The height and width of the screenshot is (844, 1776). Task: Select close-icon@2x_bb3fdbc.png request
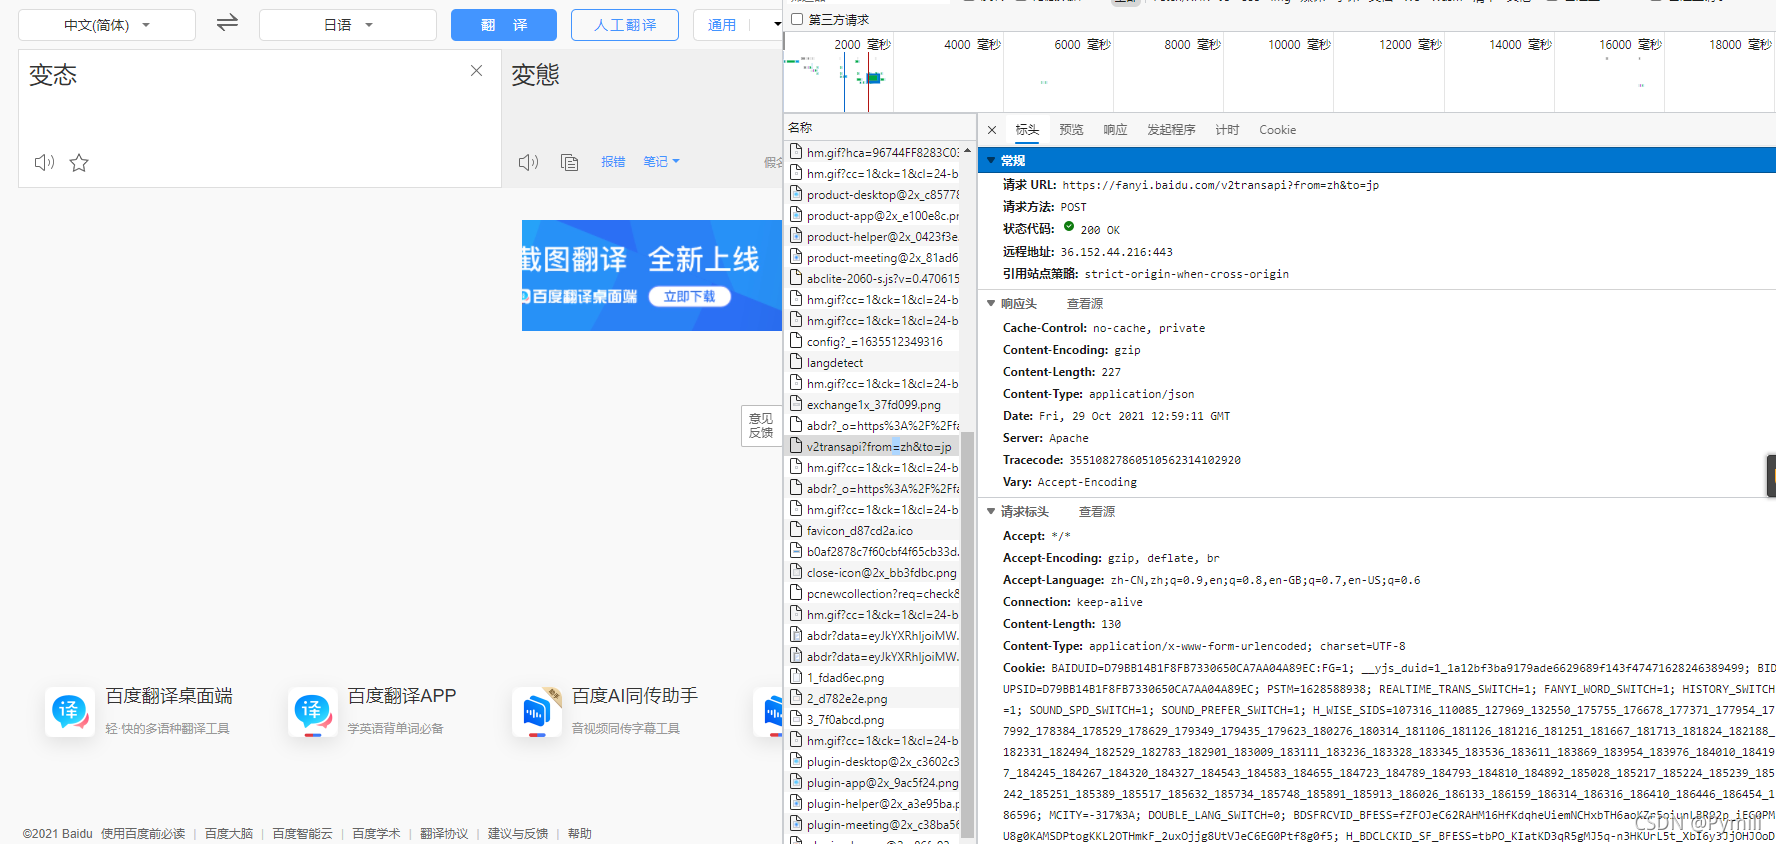tap(872, 573)
